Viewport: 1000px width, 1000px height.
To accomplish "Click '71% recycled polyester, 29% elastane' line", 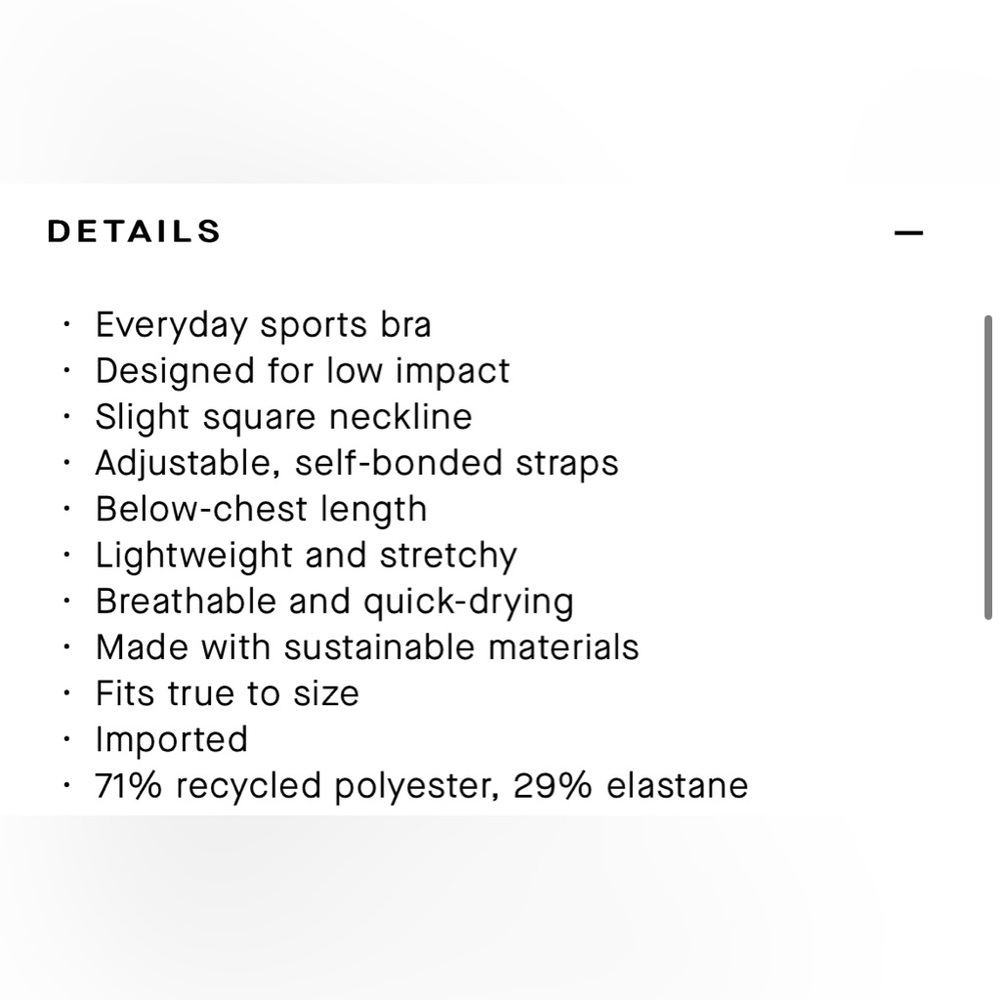I will [422, 786].
